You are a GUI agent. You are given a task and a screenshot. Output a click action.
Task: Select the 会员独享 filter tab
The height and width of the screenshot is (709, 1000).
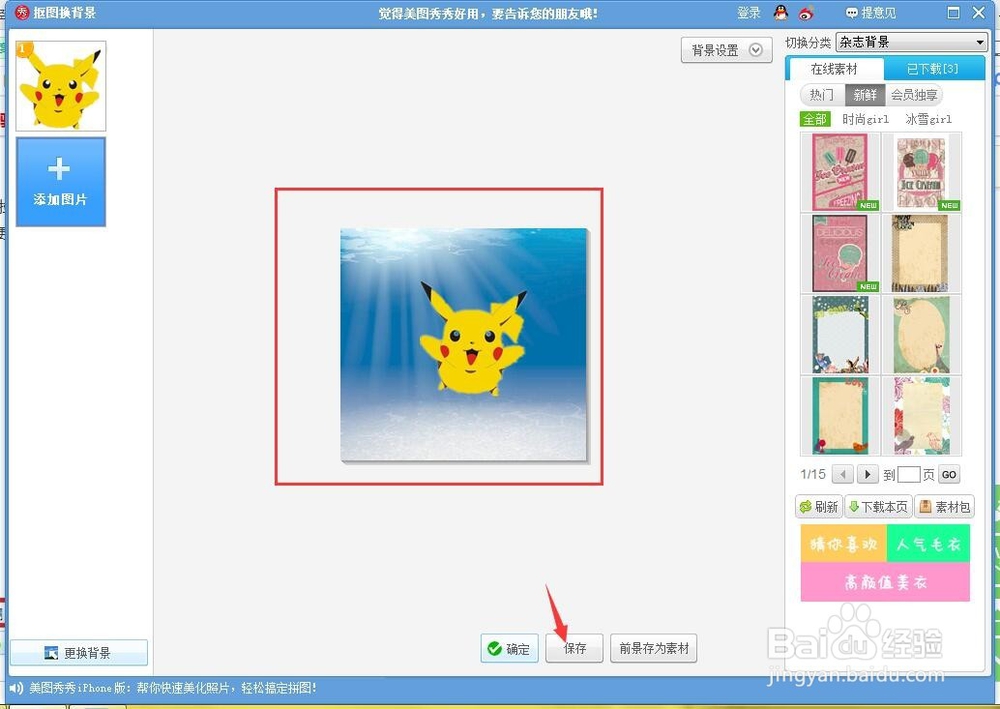tap(914, 95)
